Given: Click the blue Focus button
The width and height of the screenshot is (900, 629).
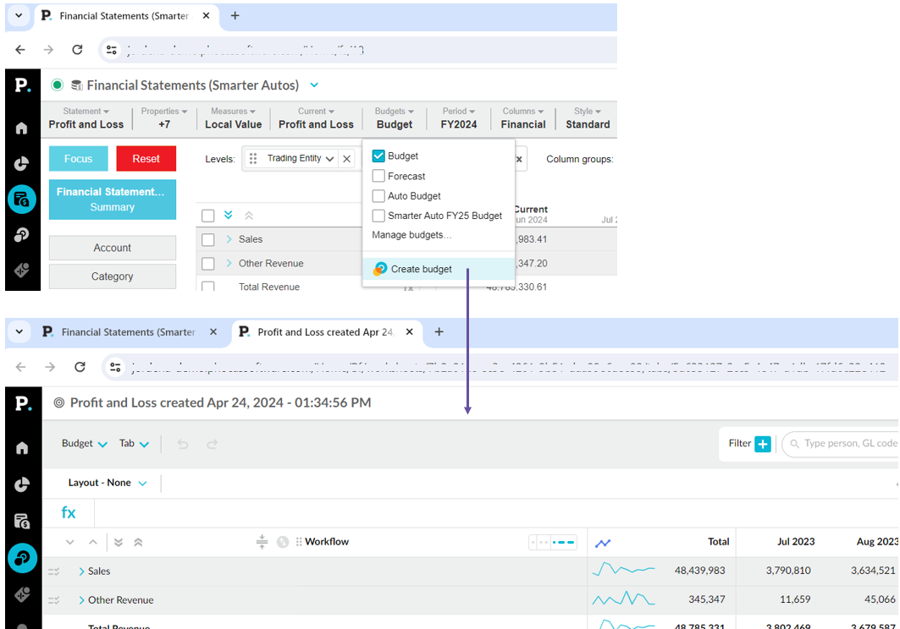Looking at the screenshot, I should coord(78,159).
